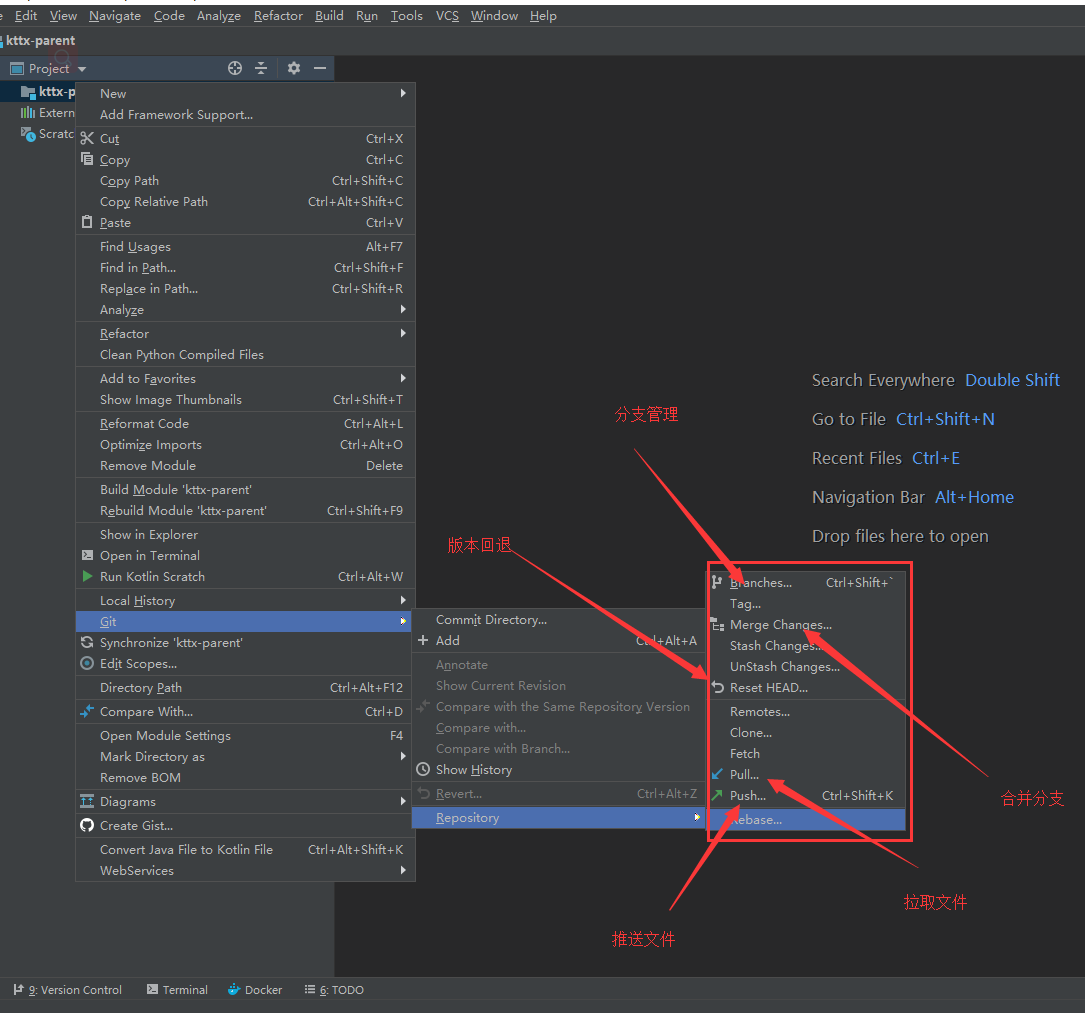The image size is (1085, 1013).
Task: Expand the WebServices submenu
Action: [x=403, y=870]
